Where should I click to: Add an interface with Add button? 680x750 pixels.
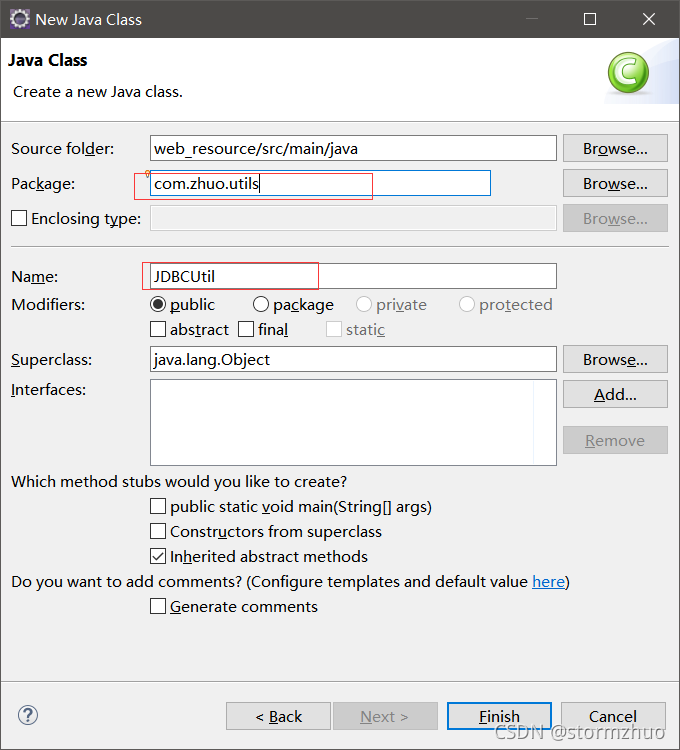(x=615, y=394)
